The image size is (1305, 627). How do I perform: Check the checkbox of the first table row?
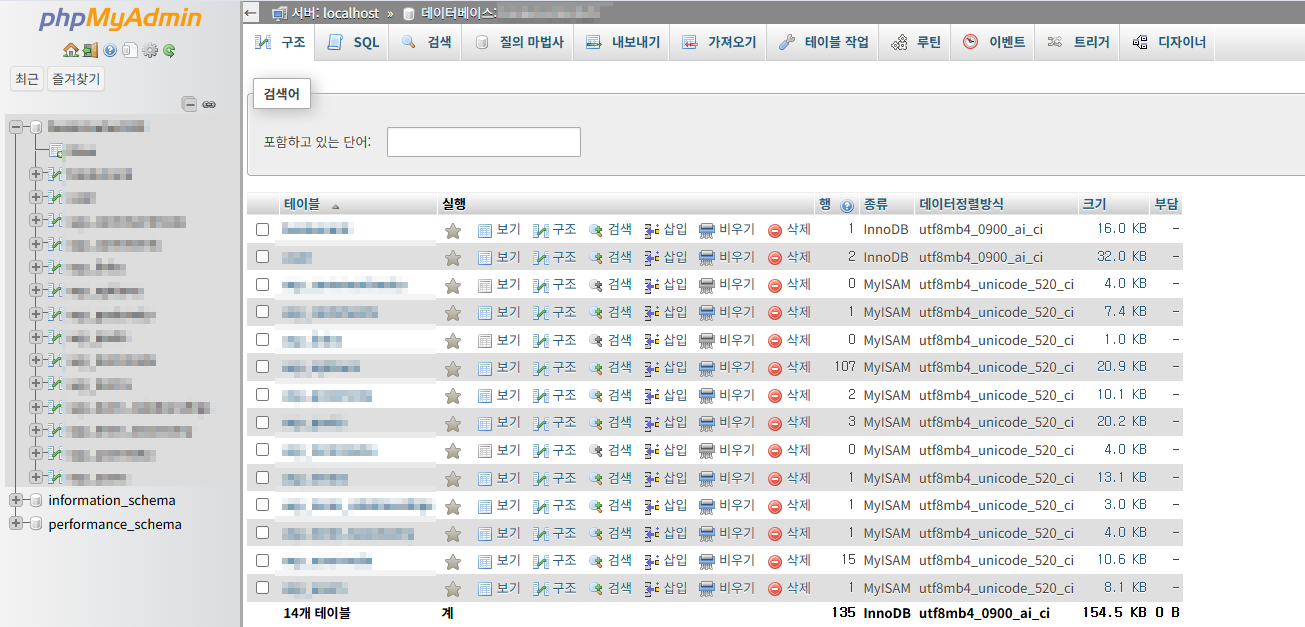point(263,230)
